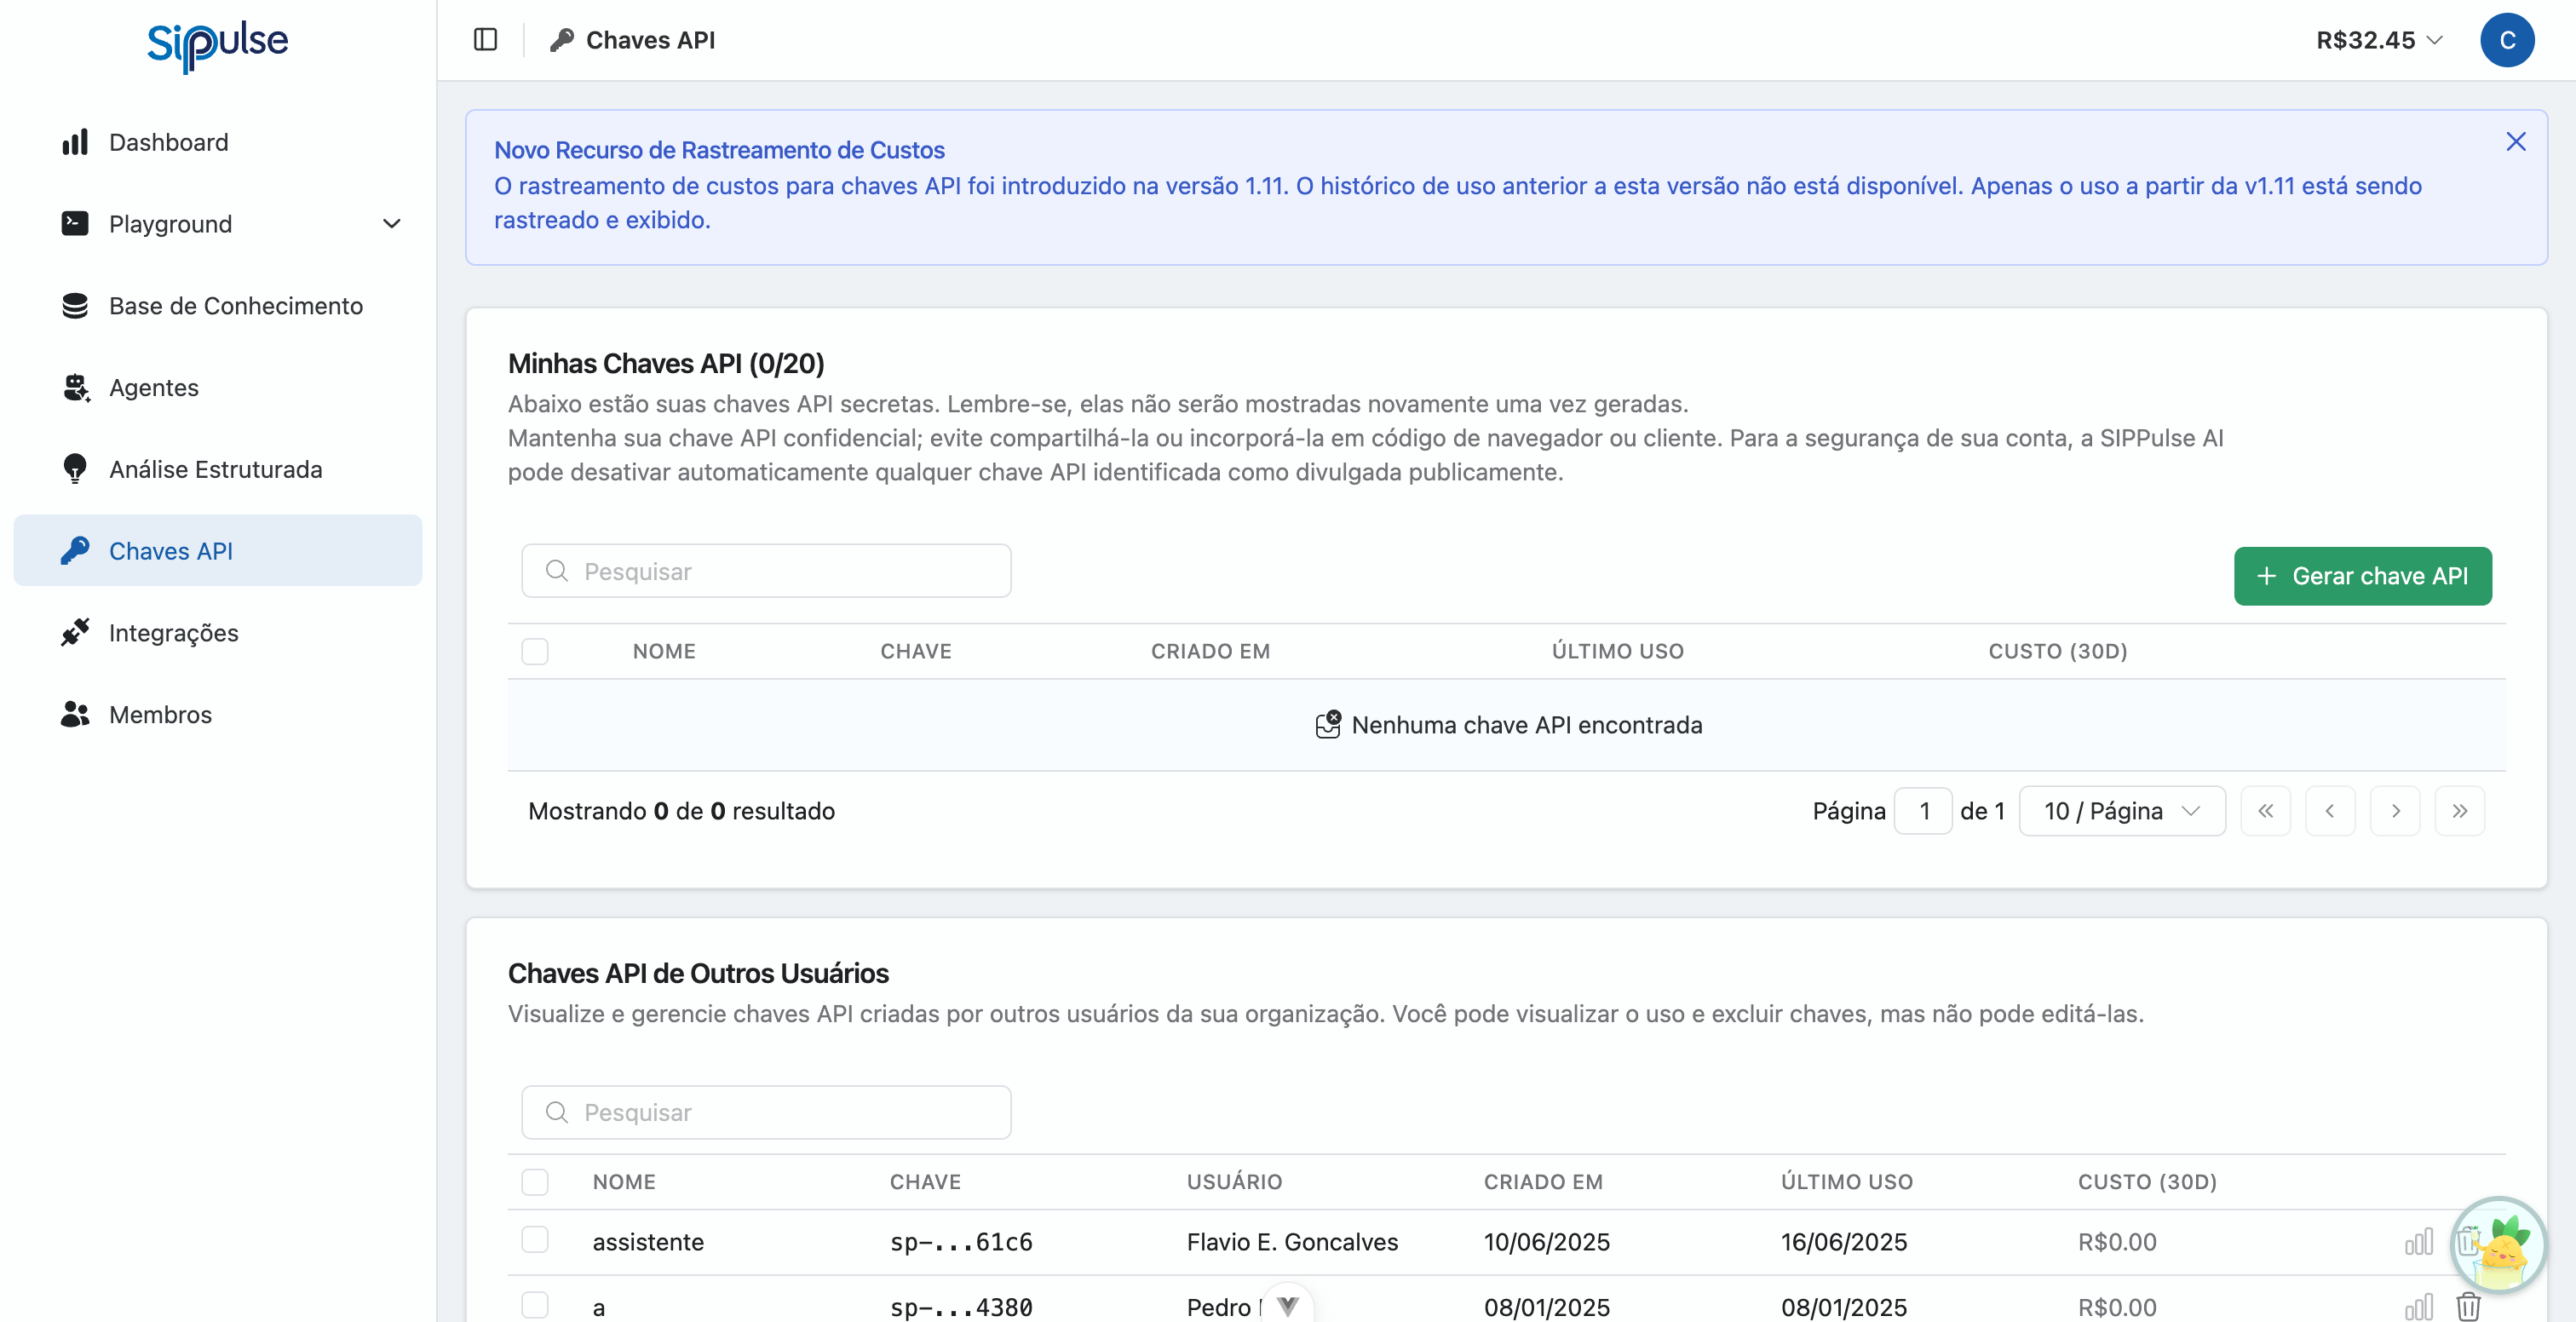Screen dimensions: 2576x1322
Task: Click the Agentes robot icon
Action: (x=75, y=388)
